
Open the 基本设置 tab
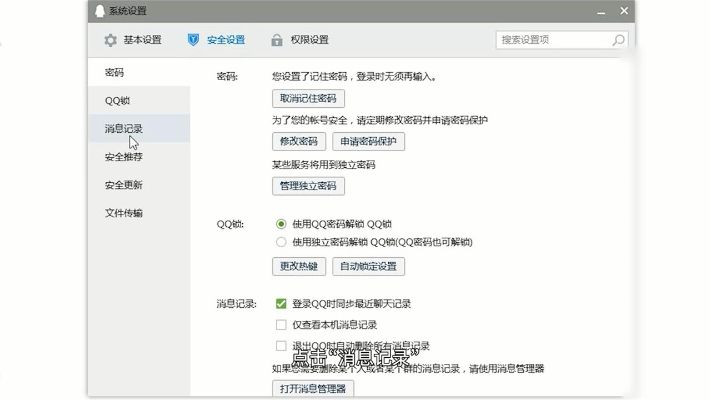click(133, 40)
